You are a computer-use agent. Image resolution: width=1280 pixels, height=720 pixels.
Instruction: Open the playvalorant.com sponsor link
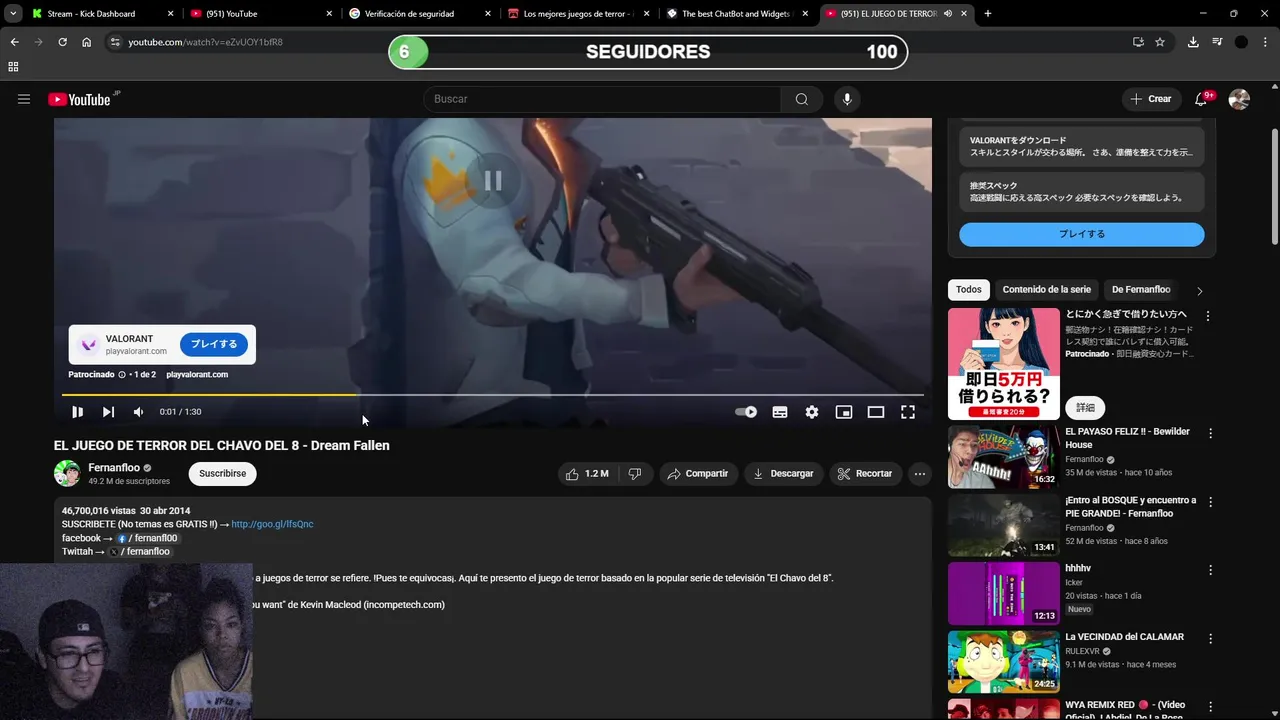[197, 375]
